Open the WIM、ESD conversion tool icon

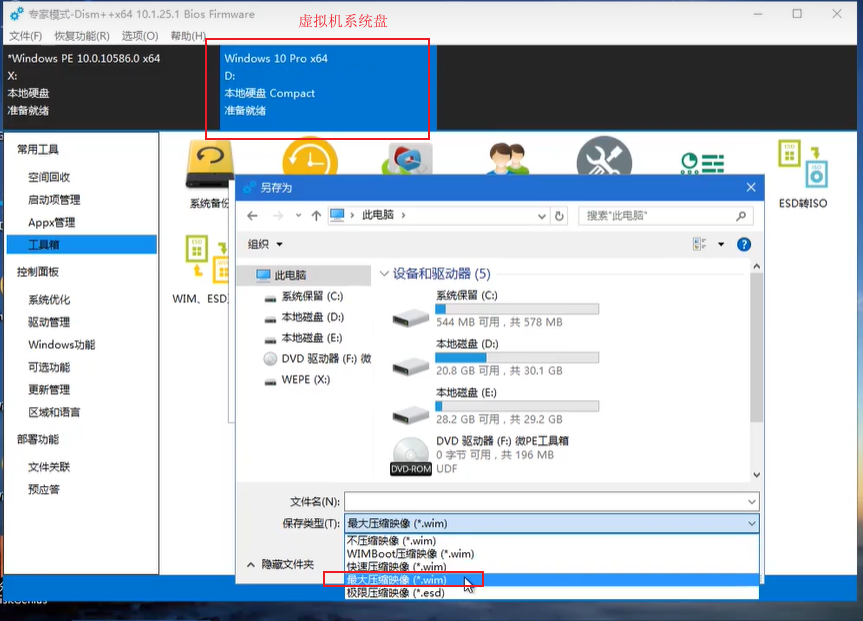207,257
